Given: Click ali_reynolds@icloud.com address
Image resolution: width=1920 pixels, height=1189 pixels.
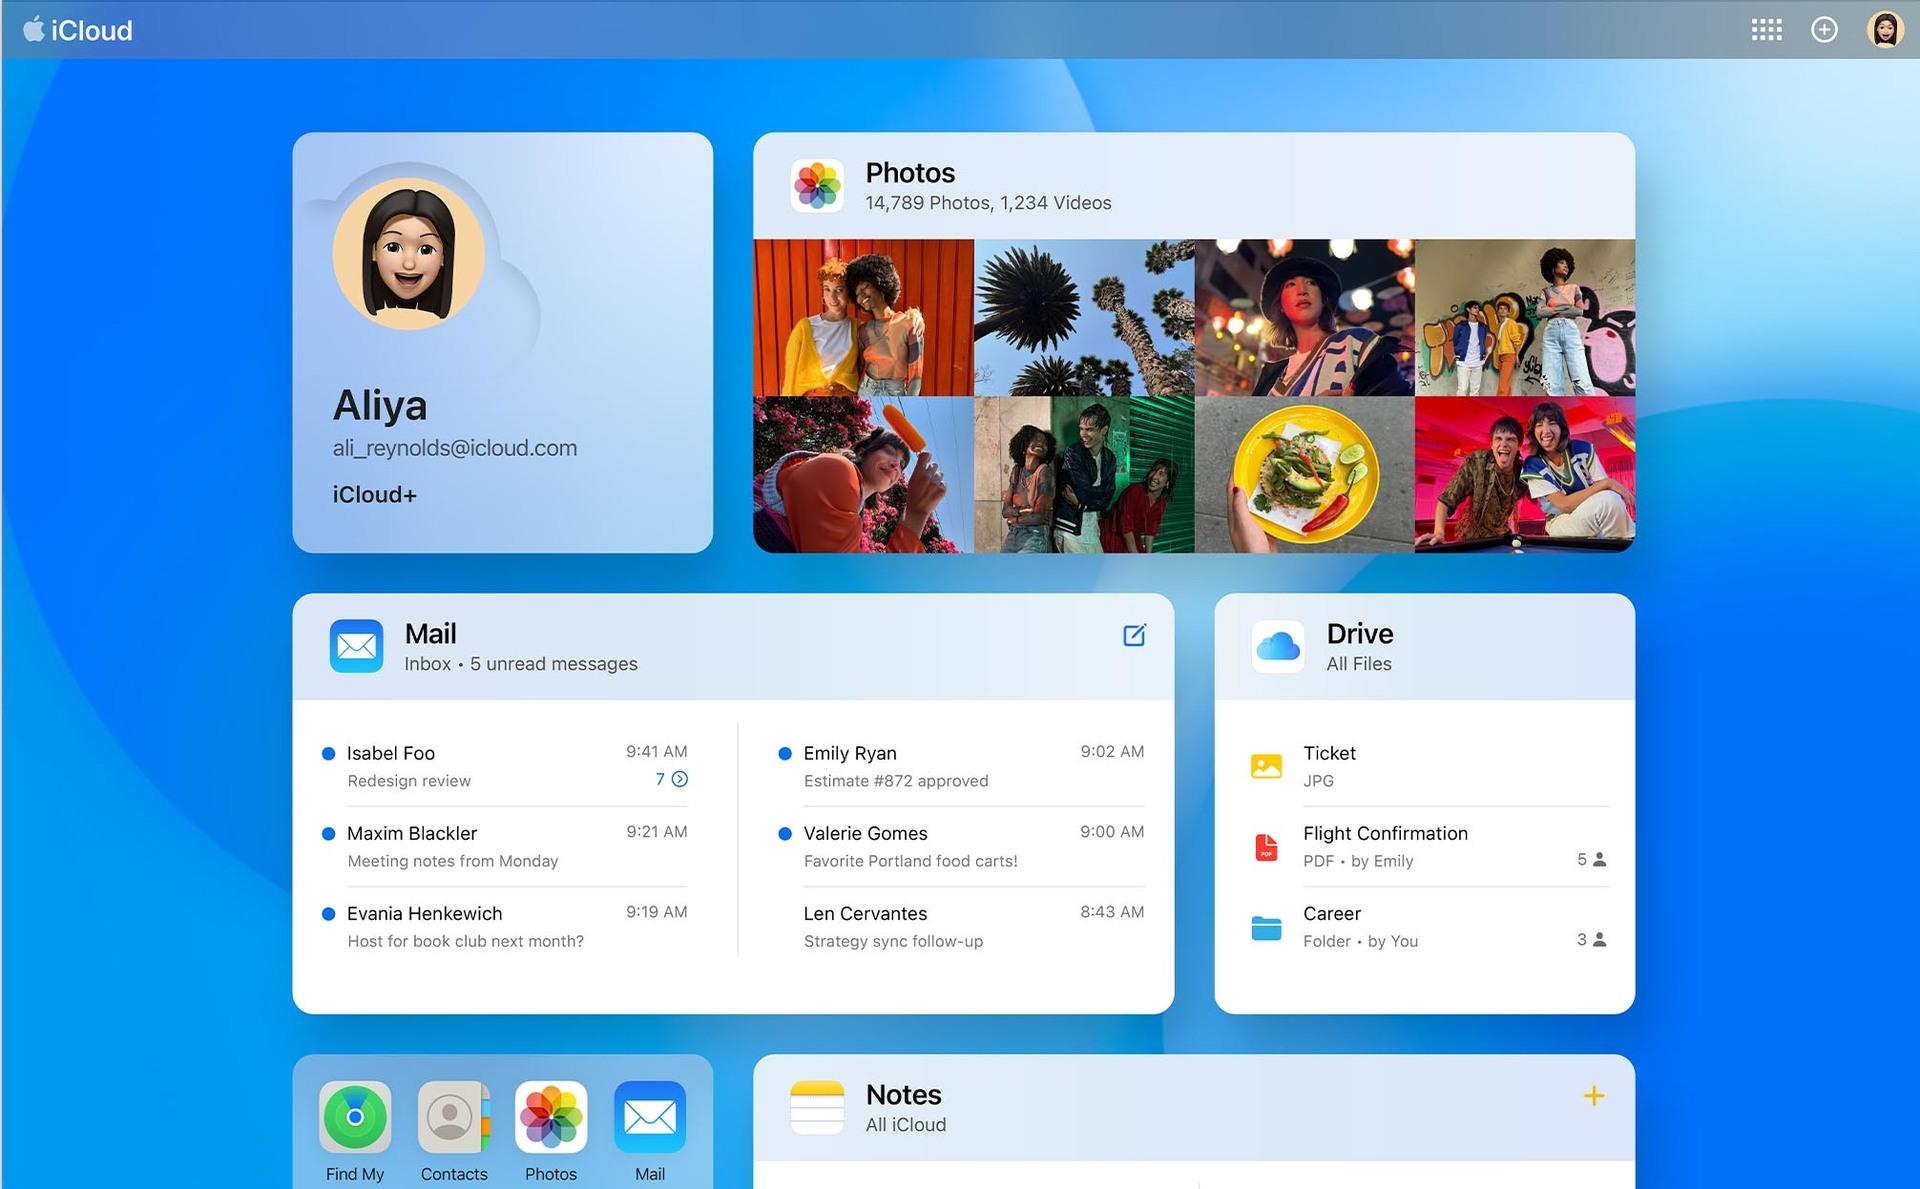Looking at the screenshot, I should pos(455,448).
